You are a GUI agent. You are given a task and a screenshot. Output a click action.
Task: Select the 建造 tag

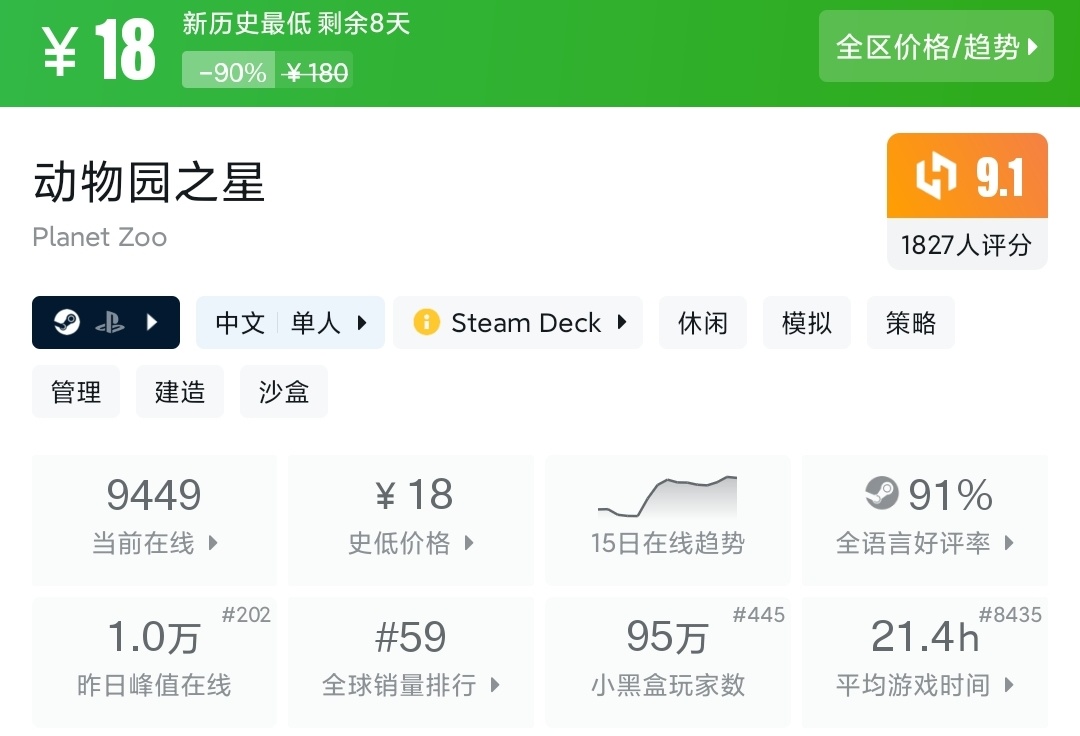[180, 392]
